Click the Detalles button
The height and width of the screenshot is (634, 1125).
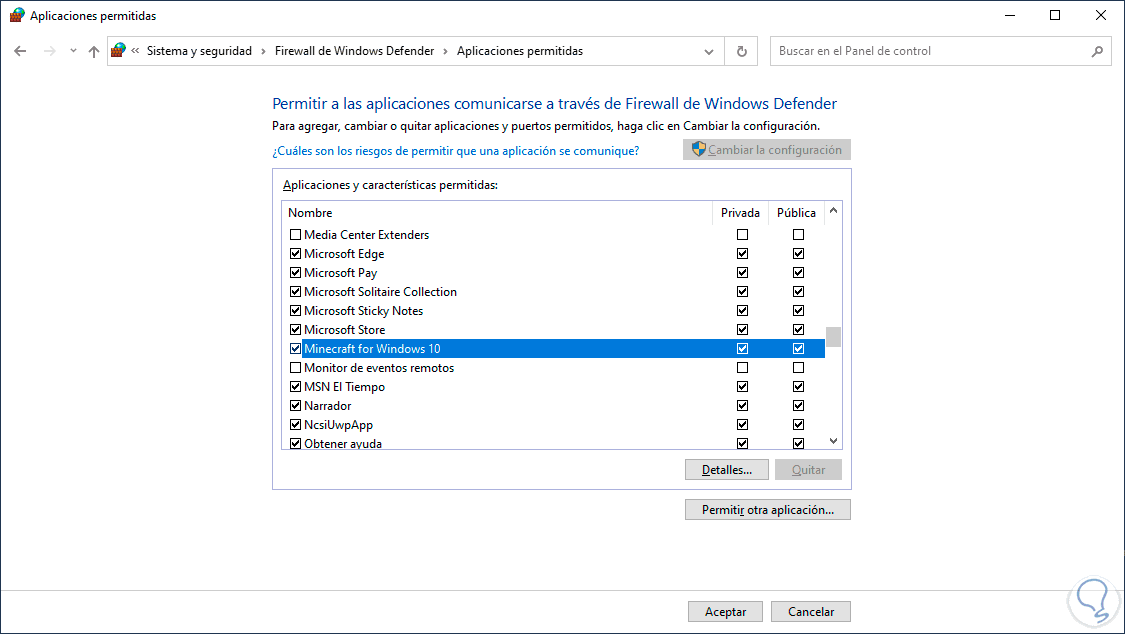(x=726, y=470)
